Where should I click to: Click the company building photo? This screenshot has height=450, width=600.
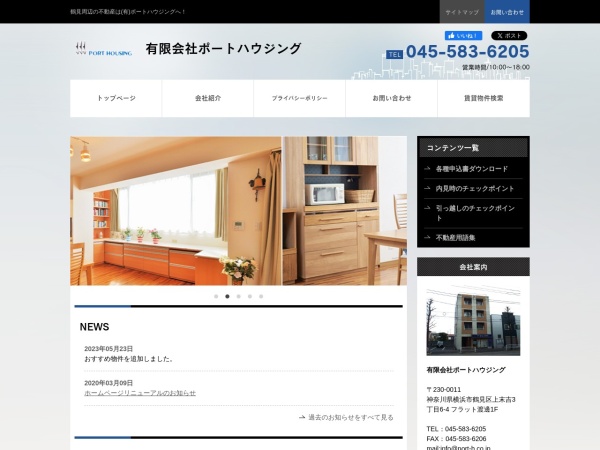tap(473, 321)
